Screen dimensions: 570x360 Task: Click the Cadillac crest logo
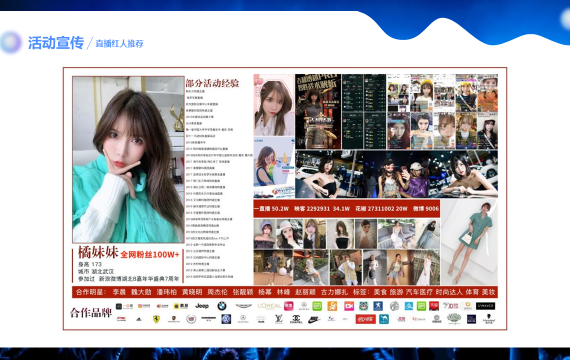[x=191, y=319]
